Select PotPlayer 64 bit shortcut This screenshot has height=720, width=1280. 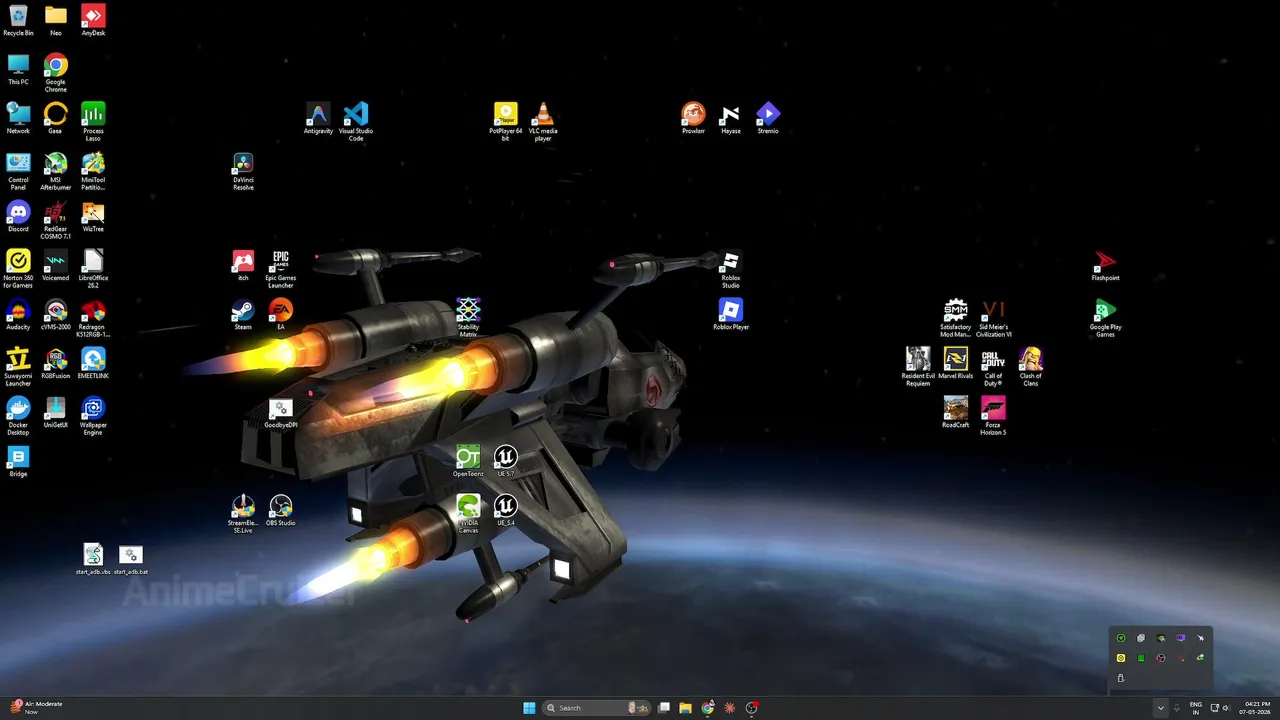pyautogui.click(x=505, y=121)
